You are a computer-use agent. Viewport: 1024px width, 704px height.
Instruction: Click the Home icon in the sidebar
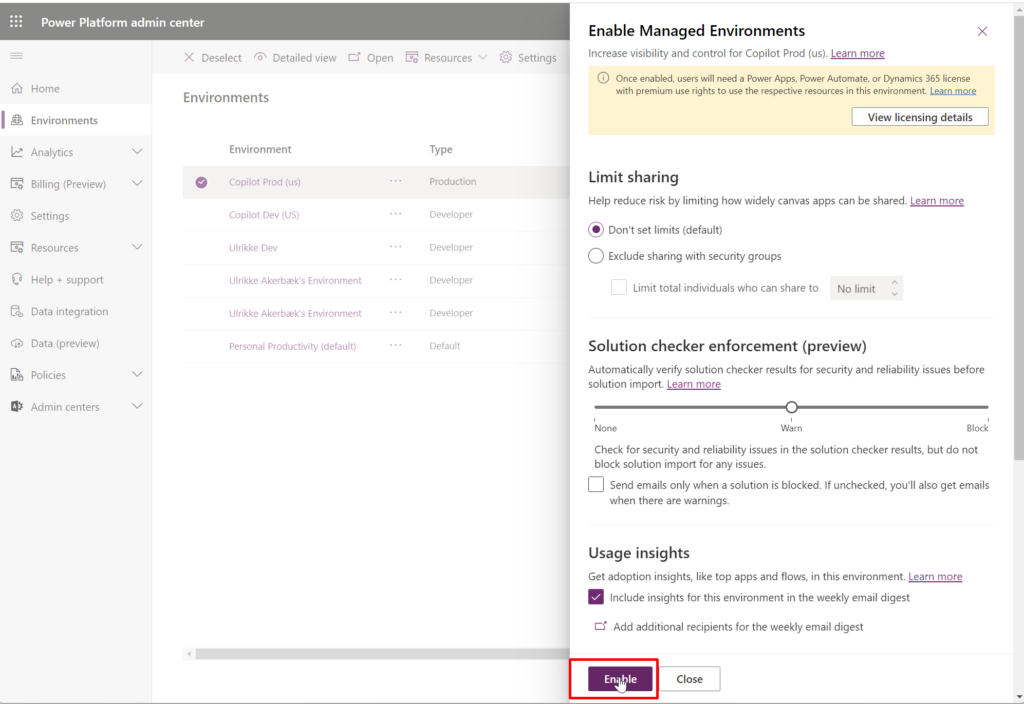pos(17,88)
